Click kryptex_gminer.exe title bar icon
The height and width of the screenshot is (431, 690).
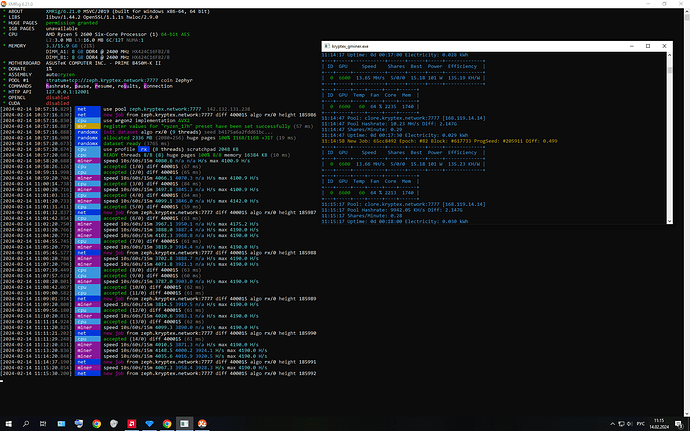coord(327,46)
